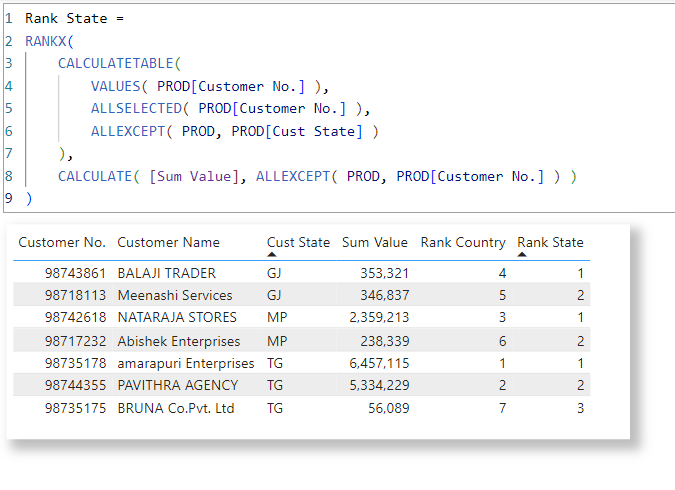
Task: Click the Sum Value column header
Action: point(375,242)
